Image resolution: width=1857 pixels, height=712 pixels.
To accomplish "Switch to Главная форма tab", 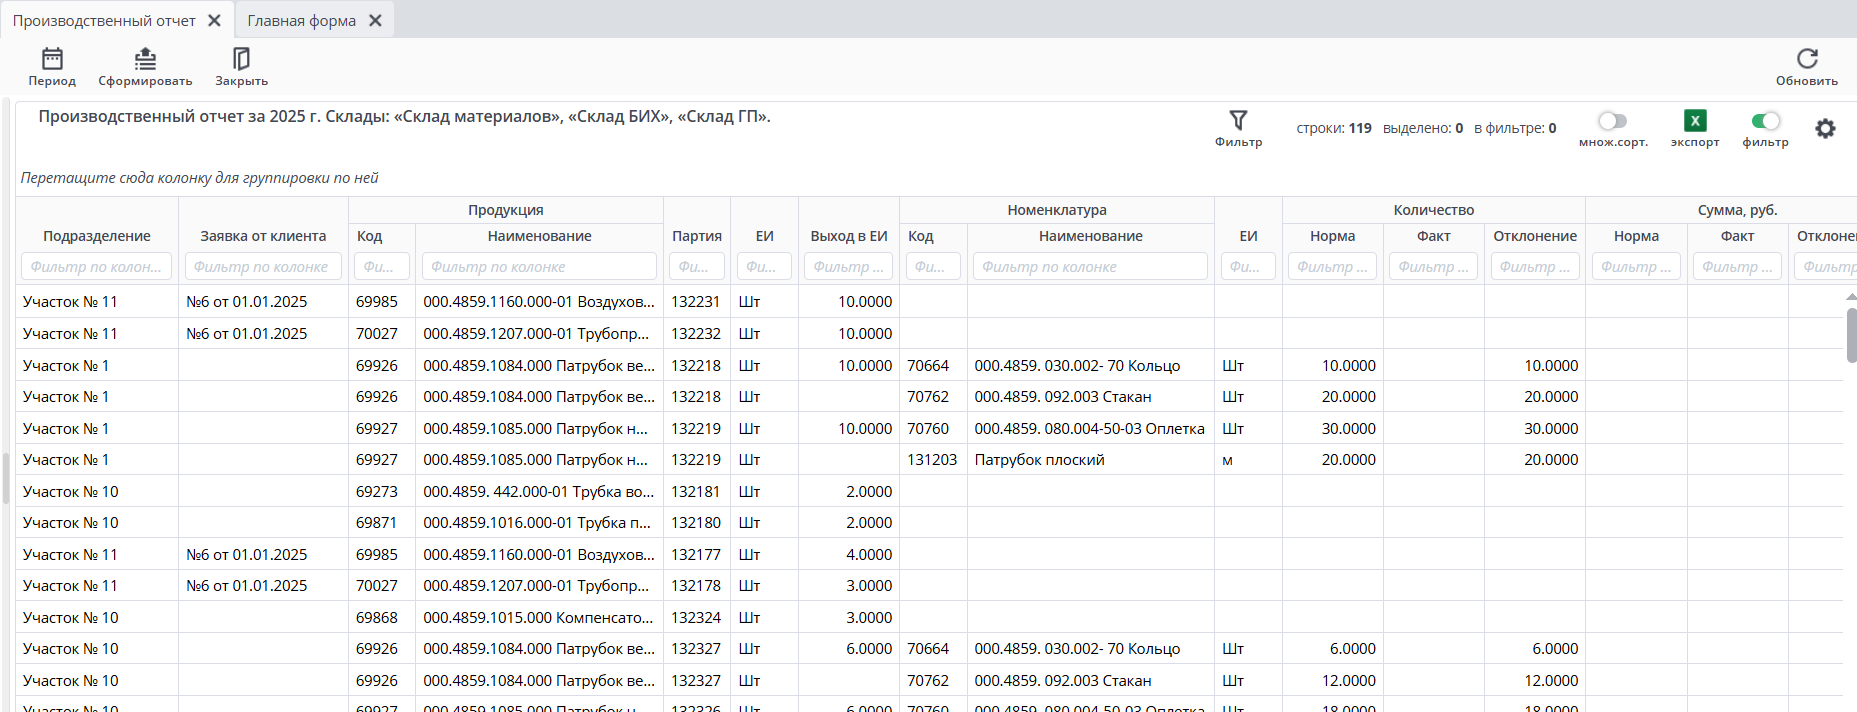I will pyautogui.click(x=301, y=21).
